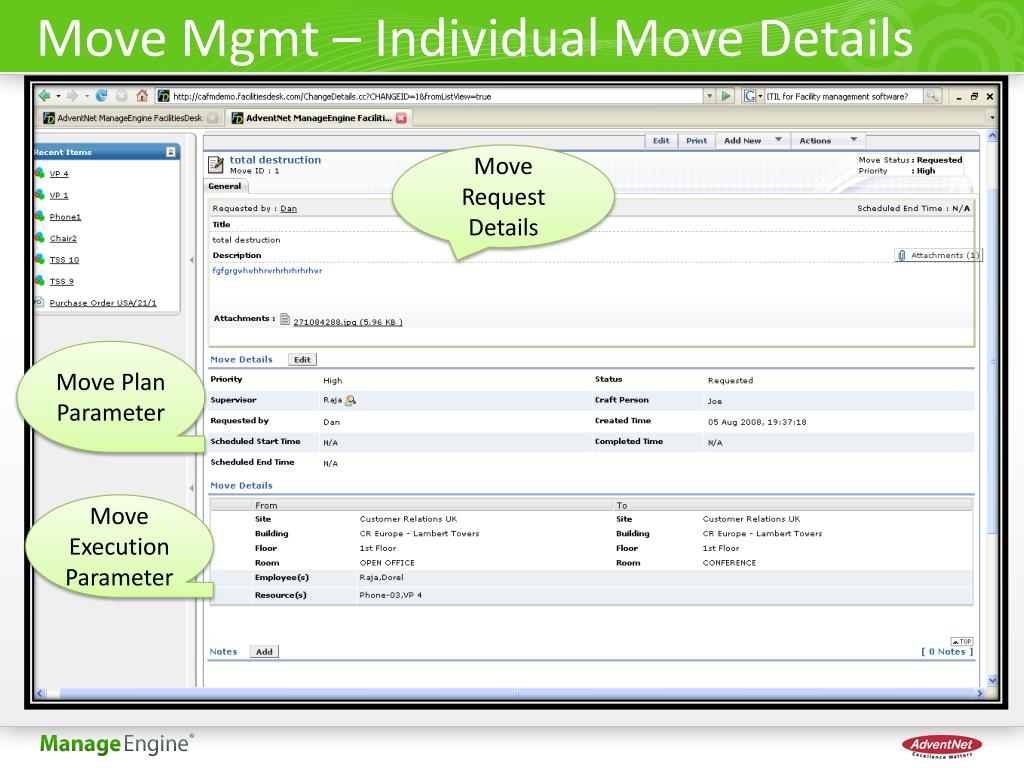Image resolution: width=1024 pixels, height=768 pixels.
Task: Click the TOP jump icon
Action: pos(961,641)
